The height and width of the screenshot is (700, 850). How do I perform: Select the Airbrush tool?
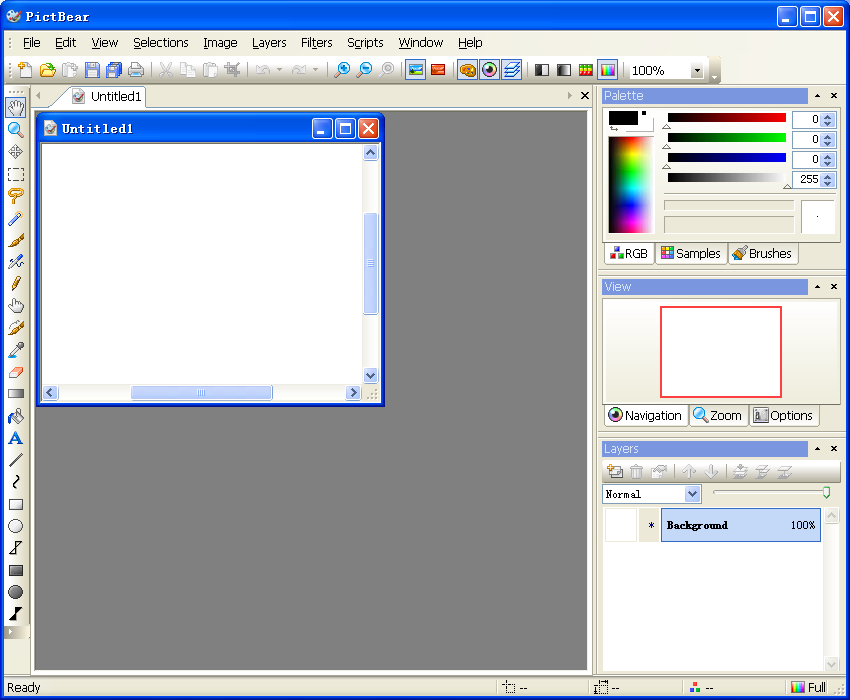pyautogui.click(x=16, y=262)
